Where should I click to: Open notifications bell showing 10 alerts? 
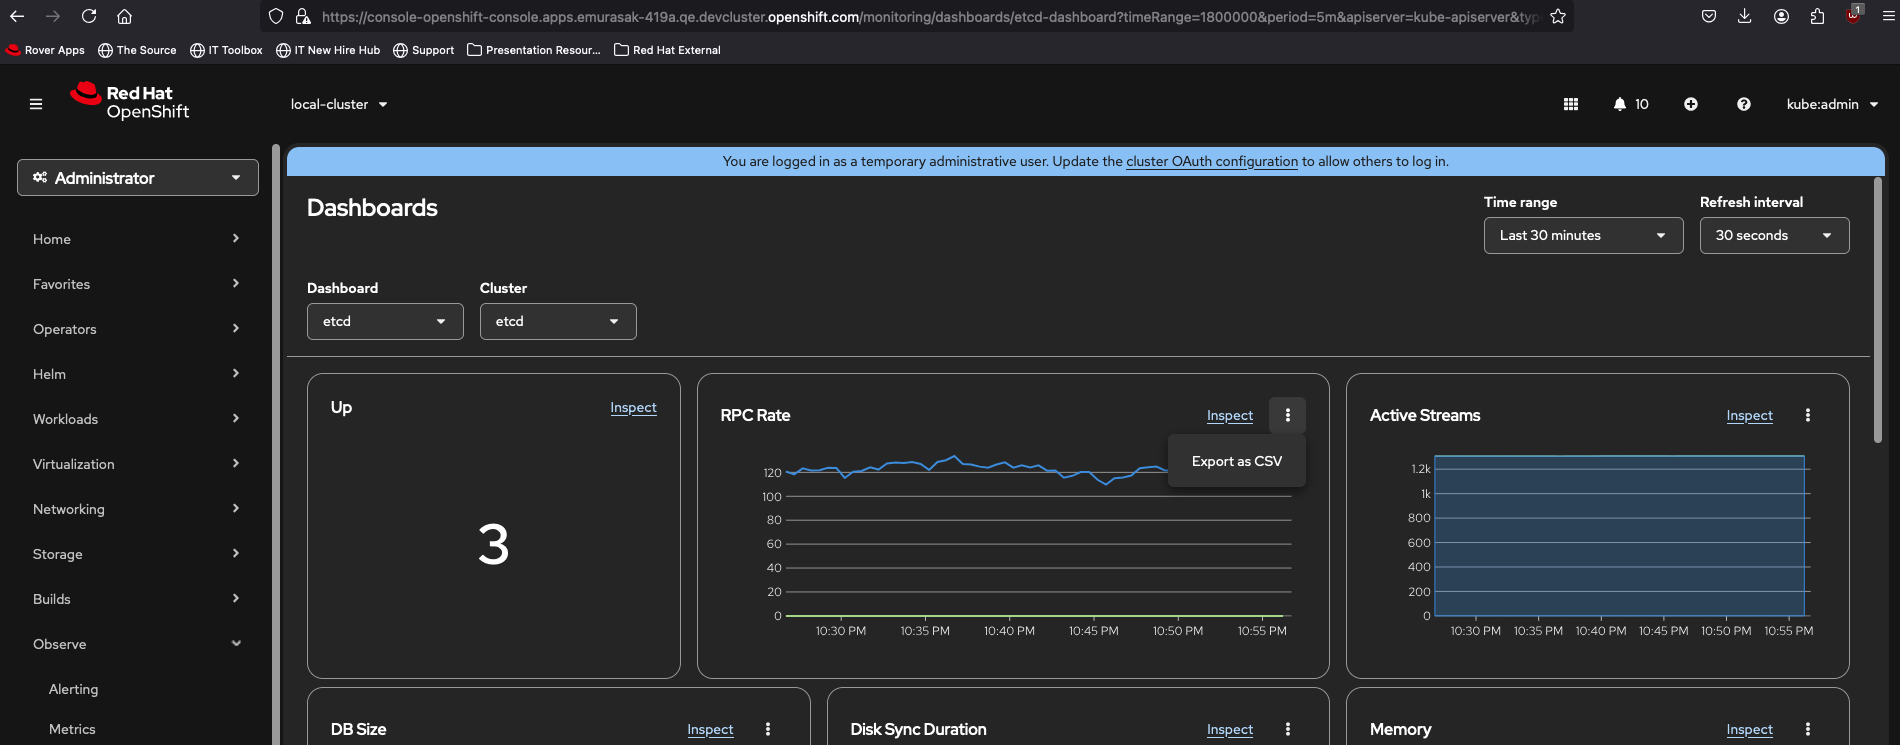(x=1630, y=104)
